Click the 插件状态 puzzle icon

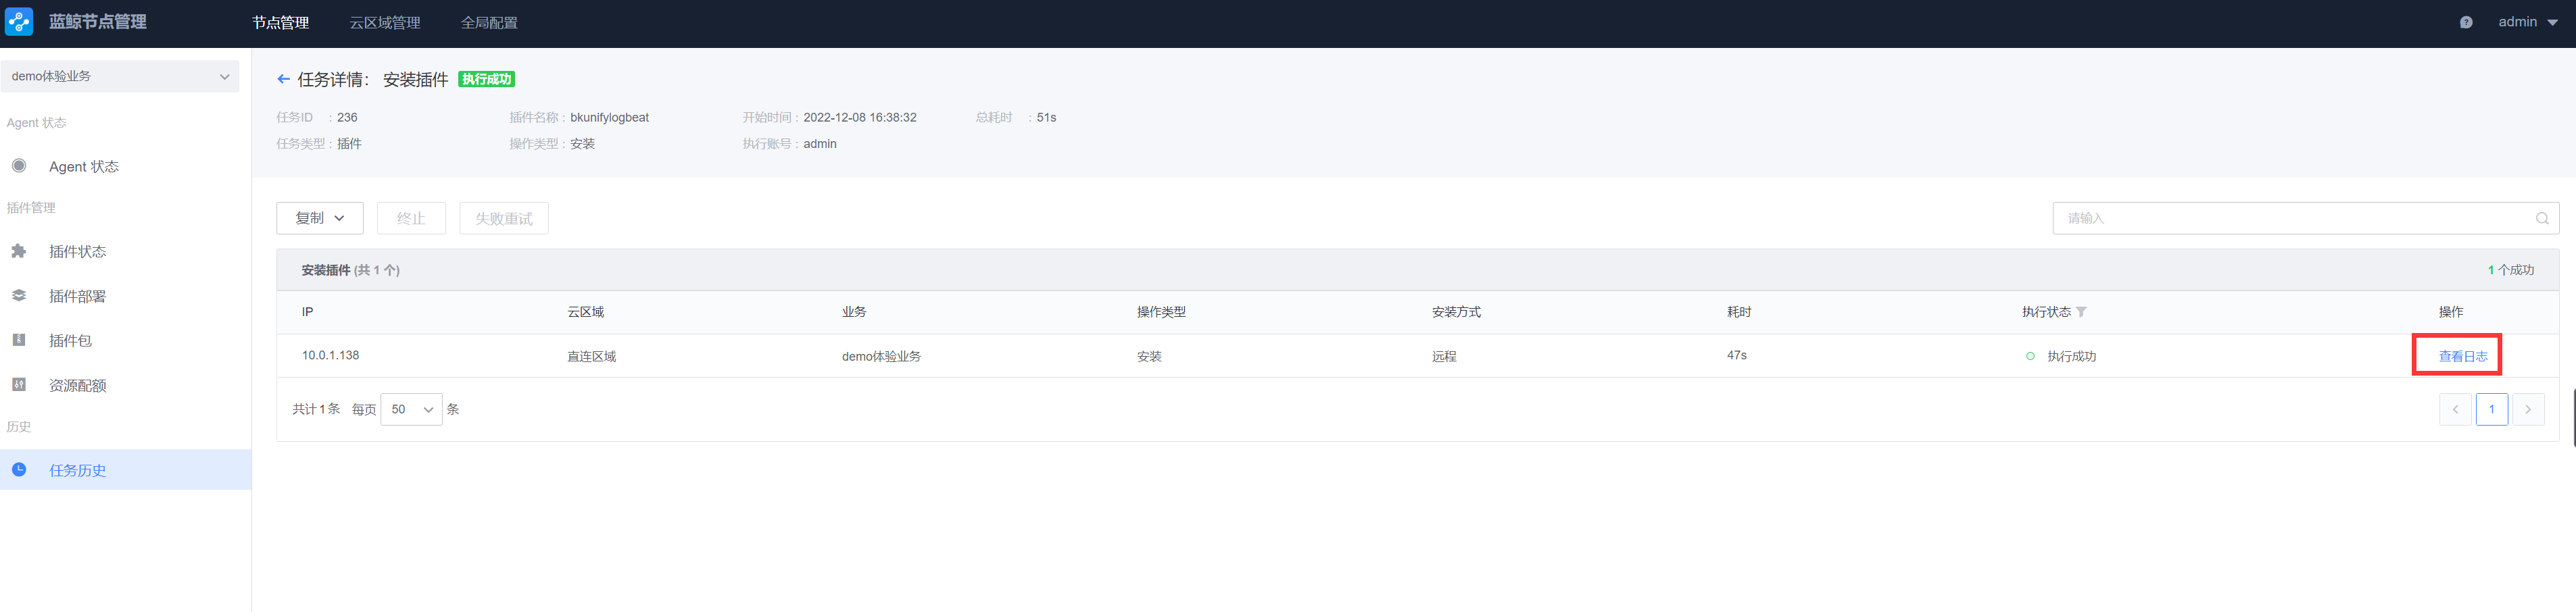tap(19, 251)
